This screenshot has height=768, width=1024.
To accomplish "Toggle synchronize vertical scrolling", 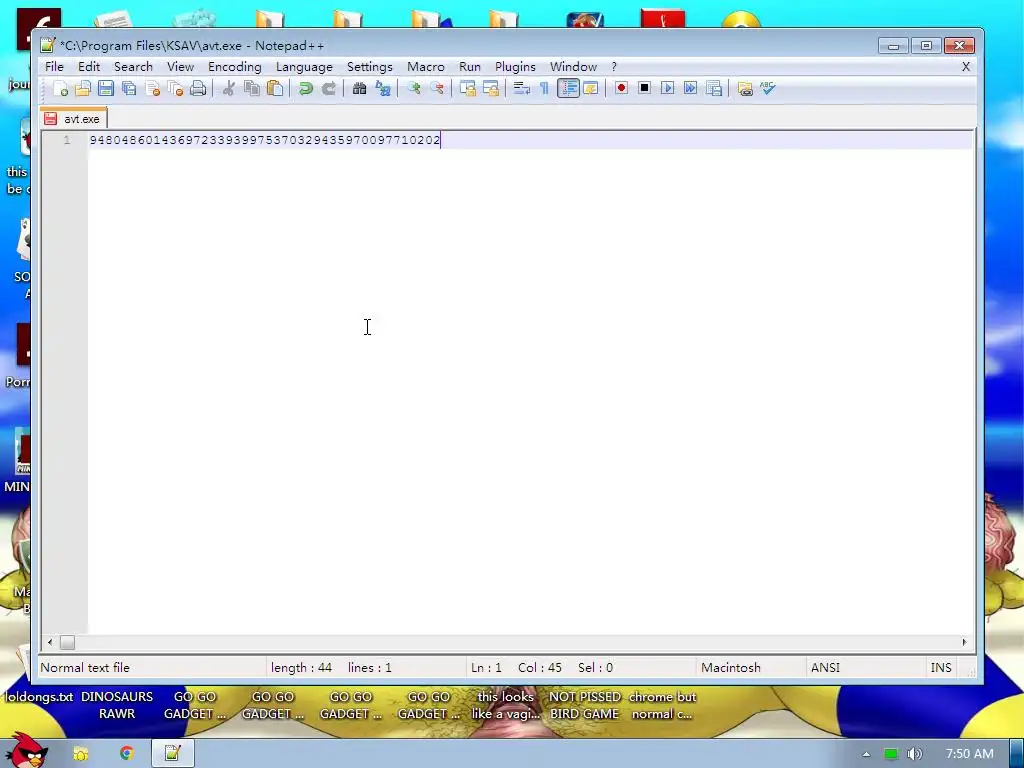I will tap(468, 88).
